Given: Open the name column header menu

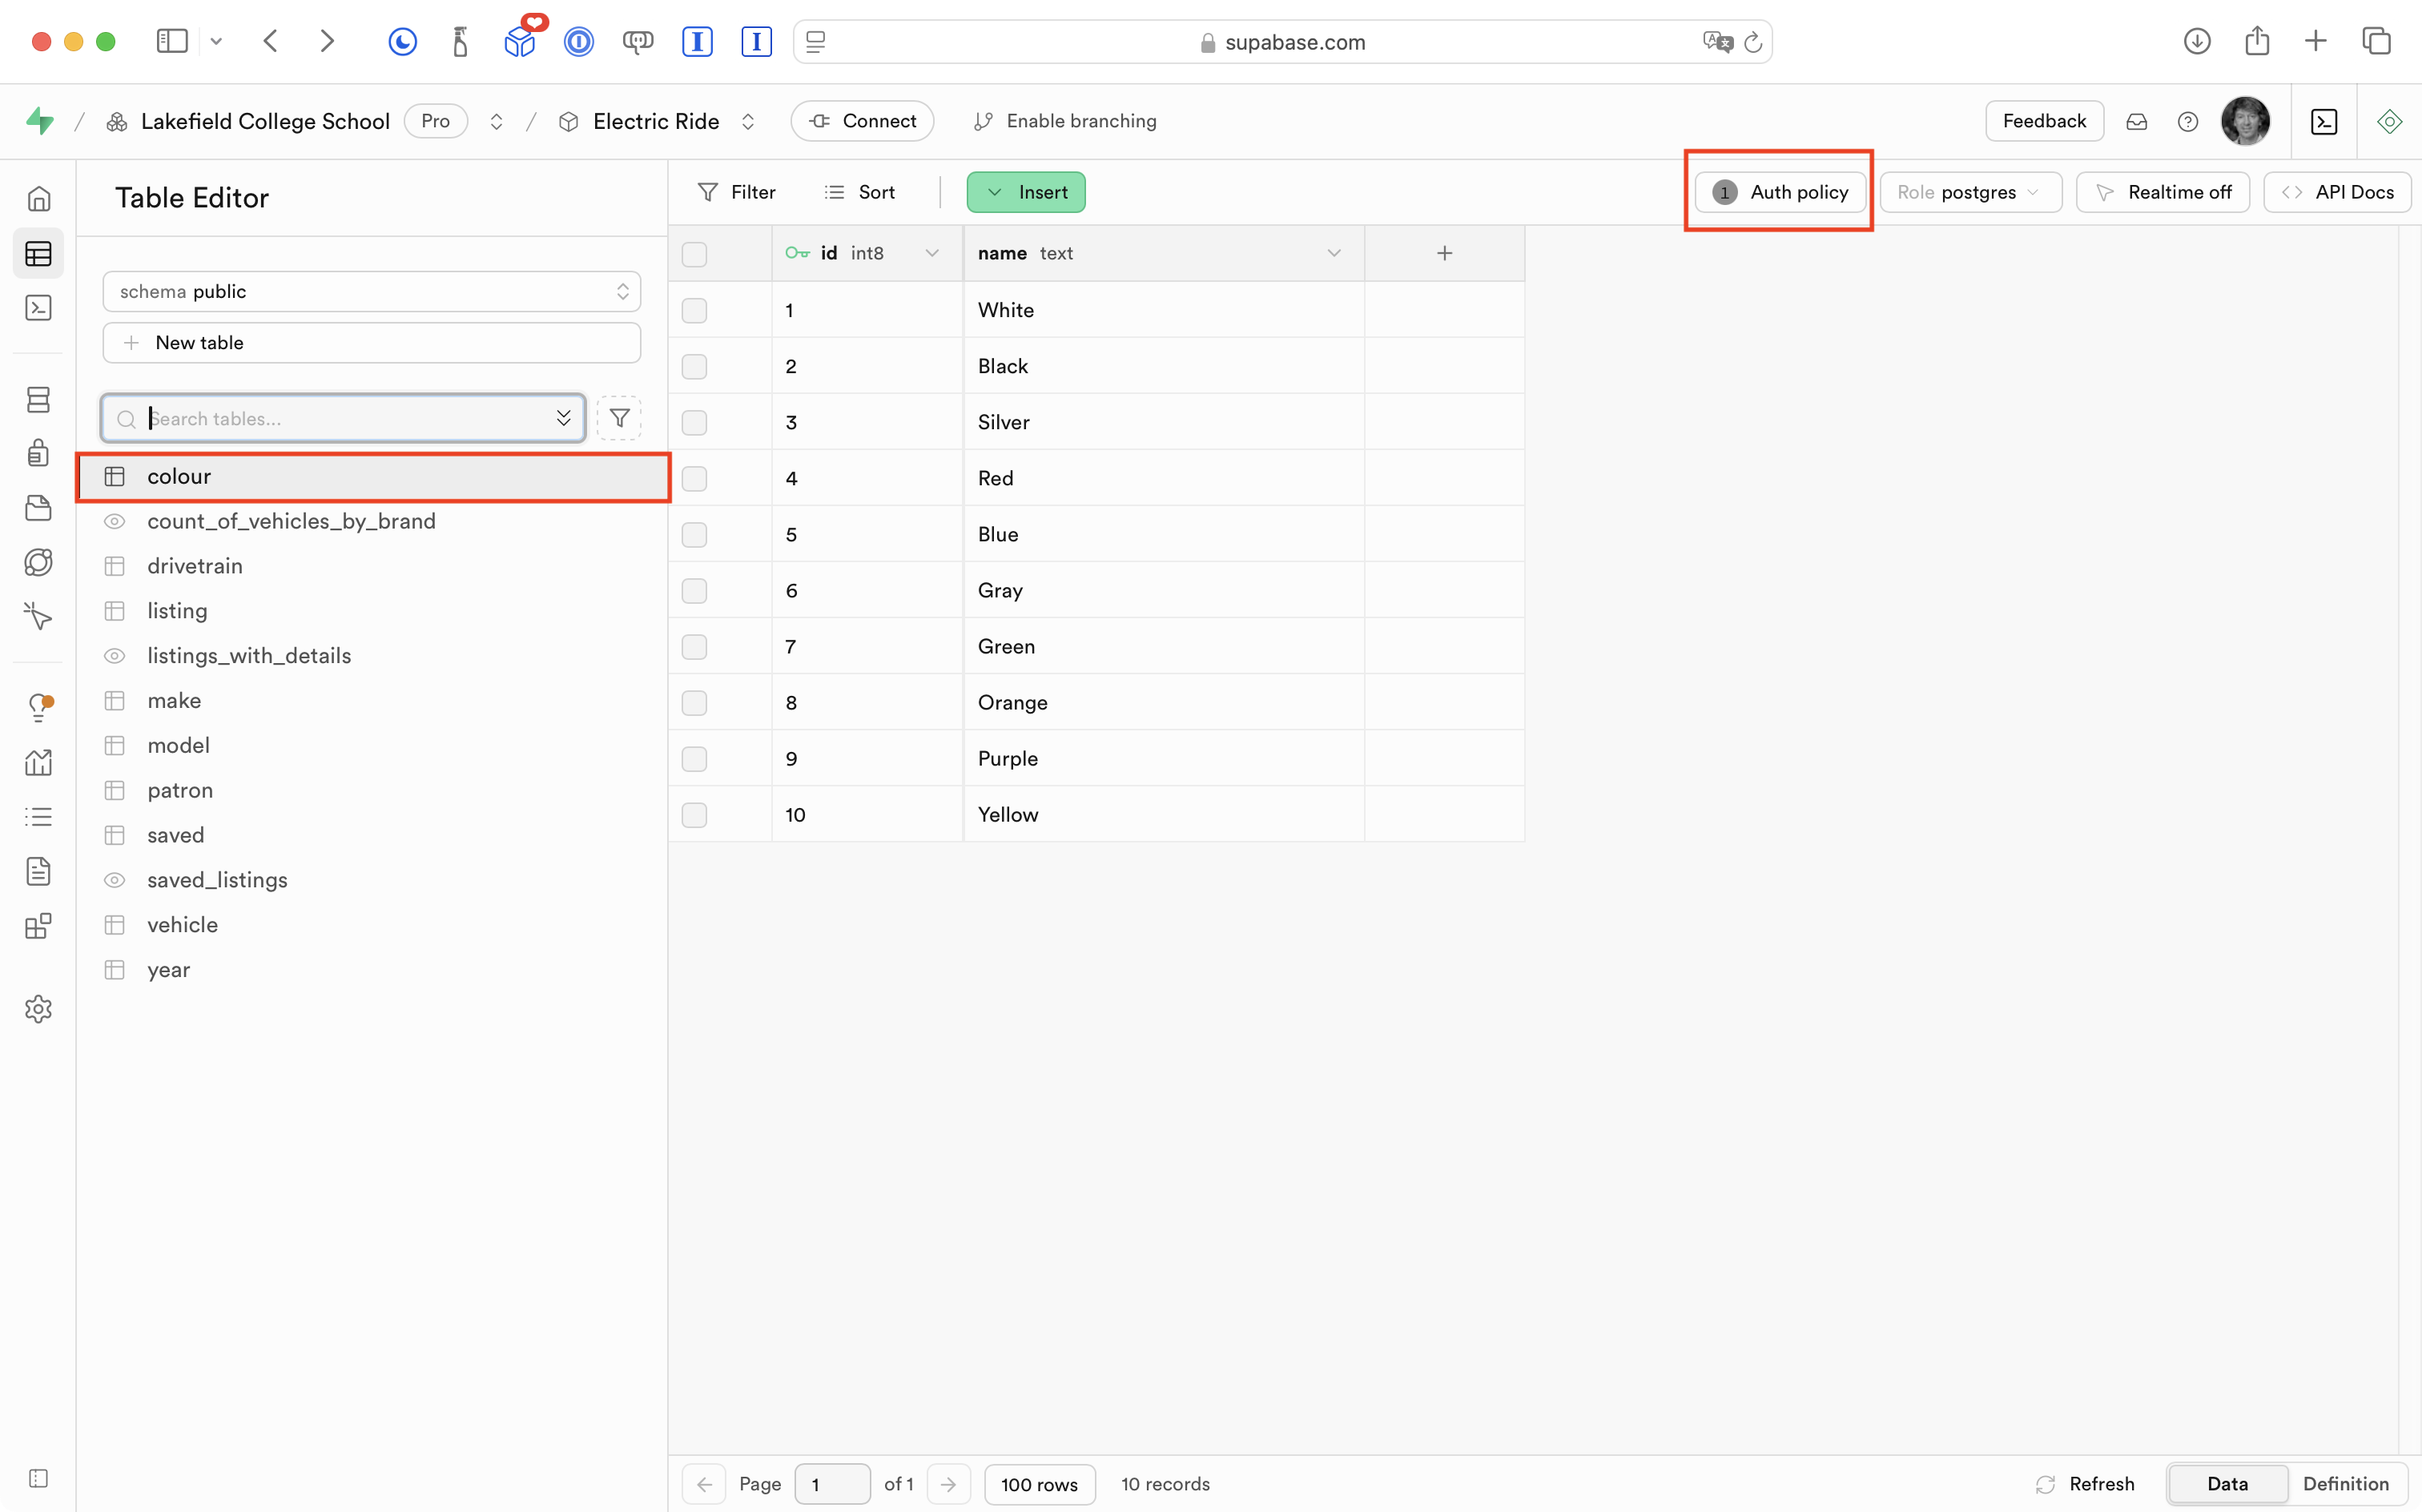Looking at the screenshot, I should (1333, 253).
